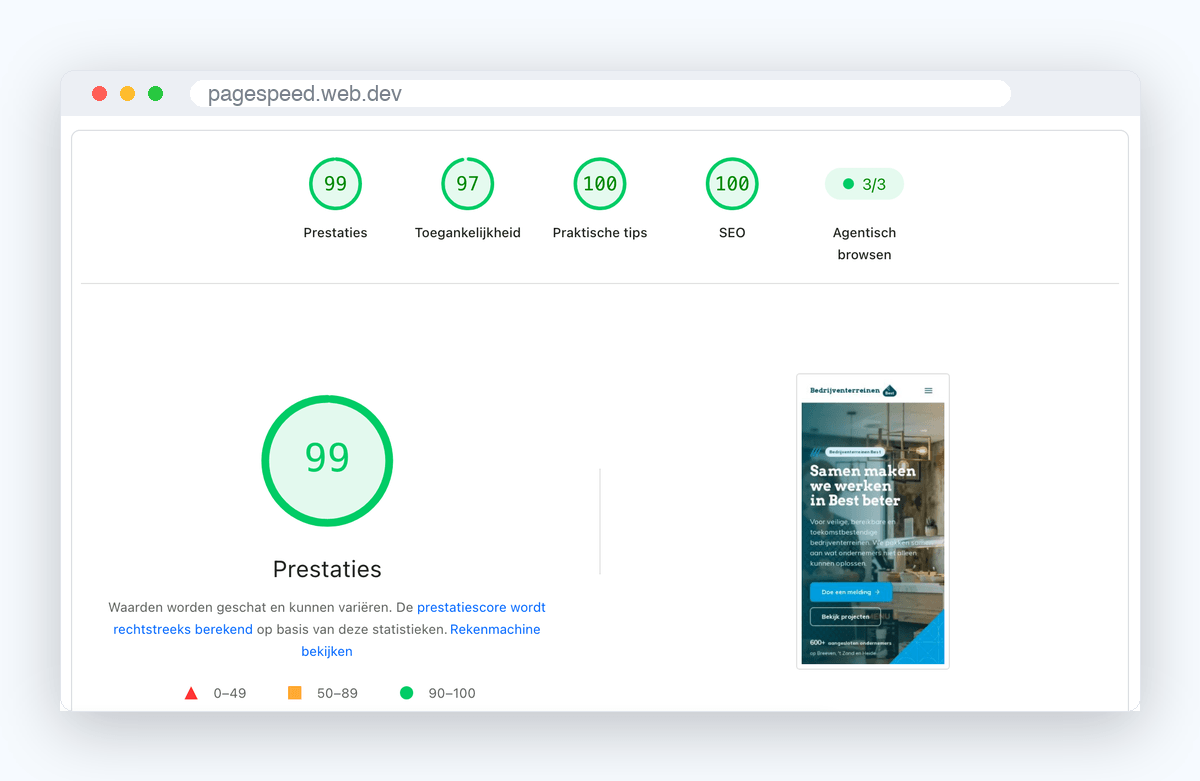1200x781 pixels.
Task: Click 'Doe een melding' button in thumbnail
Action: point(851,592)
